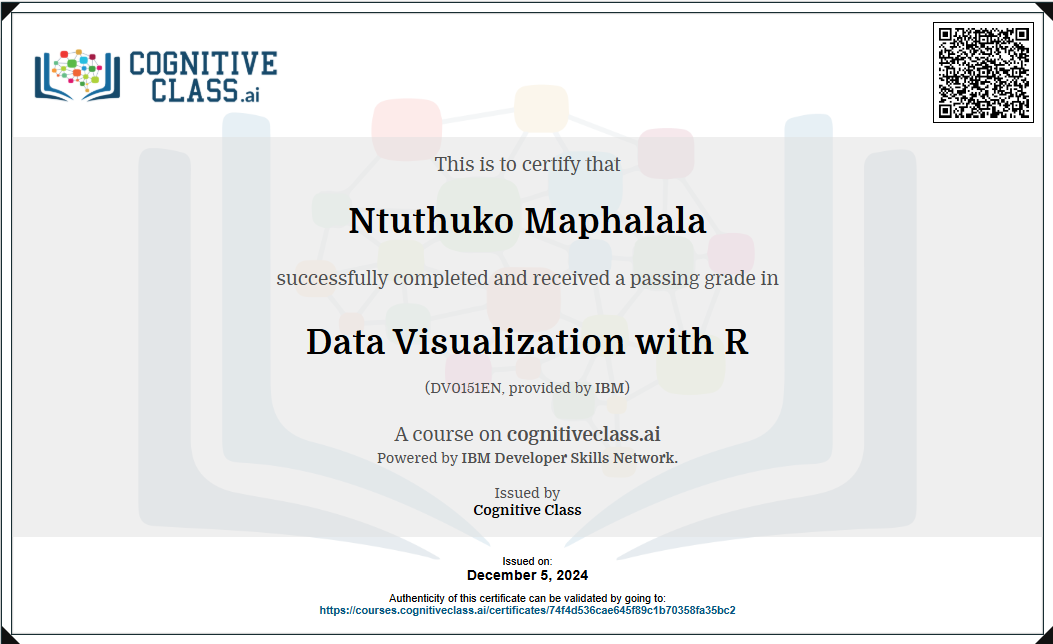Image resolution: width=1053 pixels, height=644 pixels.
Task: Click the Cognitive Class brain-book logo icon
Action: tap(77, 75)
